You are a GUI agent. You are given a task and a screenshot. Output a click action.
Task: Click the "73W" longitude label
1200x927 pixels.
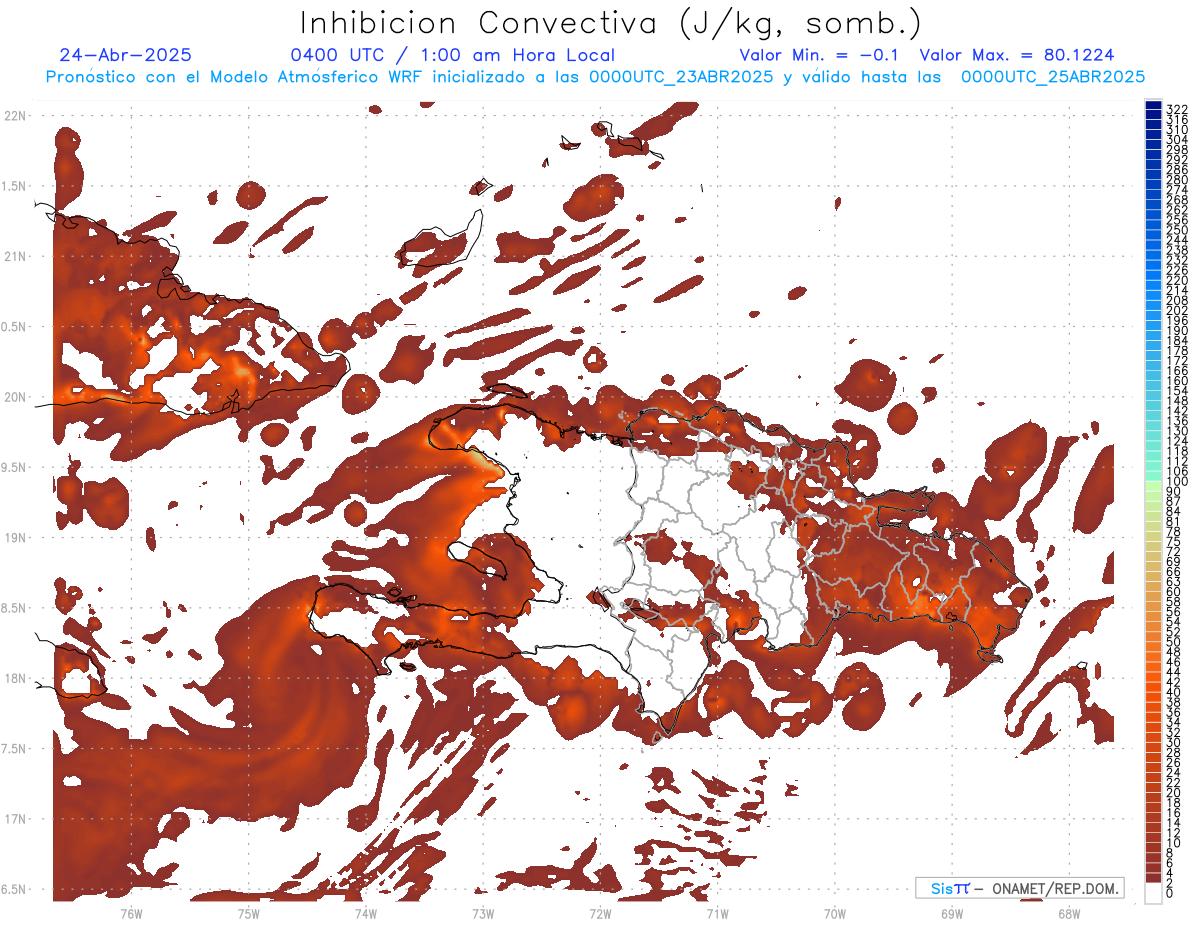coord(483,913)
